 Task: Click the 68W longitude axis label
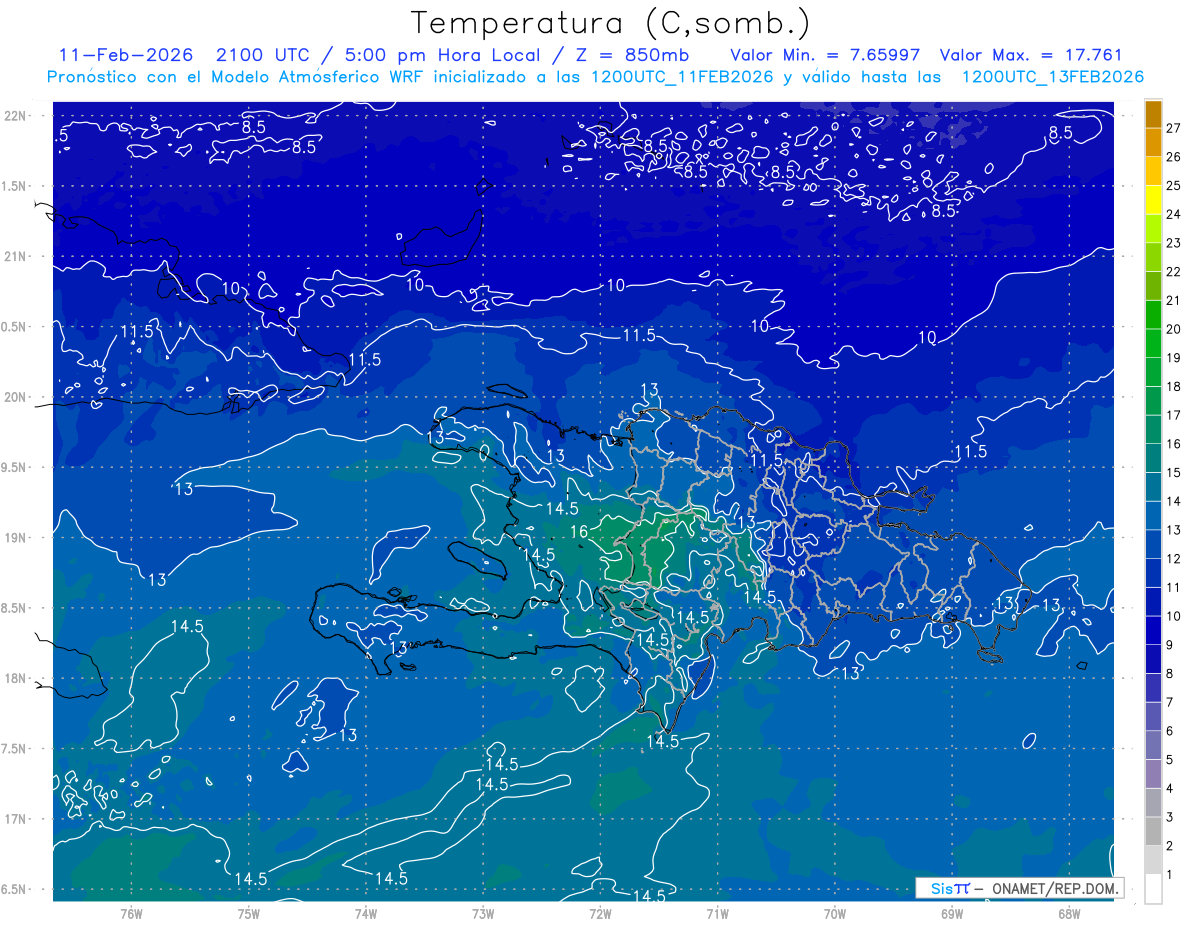pos(1068,914)
